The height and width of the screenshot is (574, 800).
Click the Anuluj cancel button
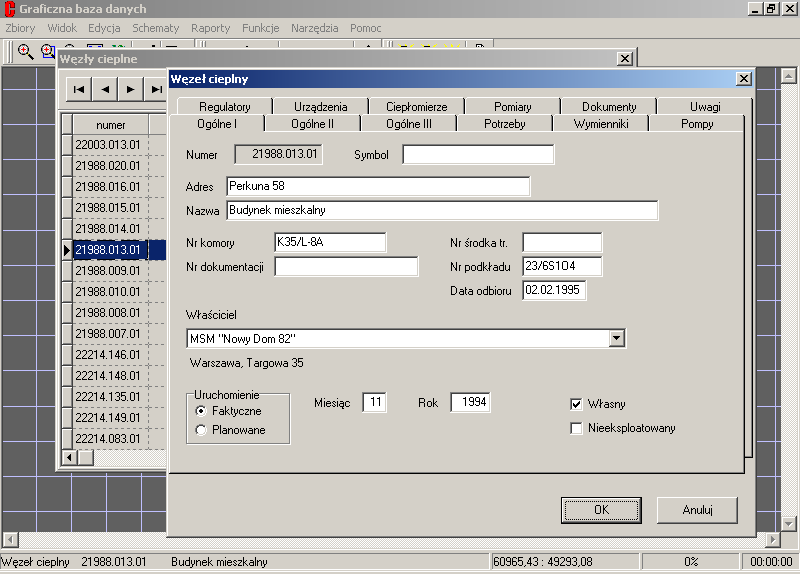click(697, 509)
